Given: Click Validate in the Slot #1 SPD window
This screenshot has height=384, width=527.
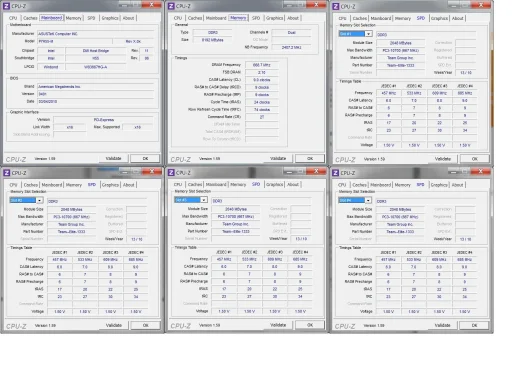Looking at the screenshot, I should pyautogui.click(x=443, y=159).
